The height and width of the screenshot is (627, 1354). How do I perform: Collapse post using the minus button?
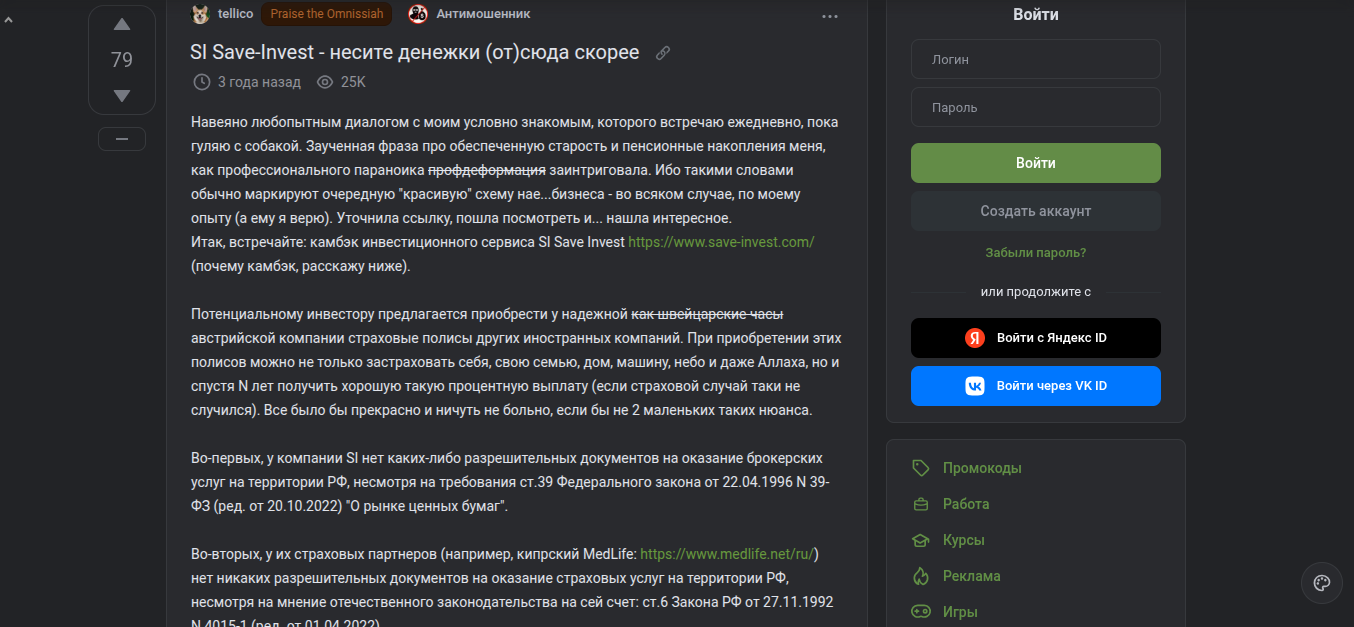pos(122,139)
